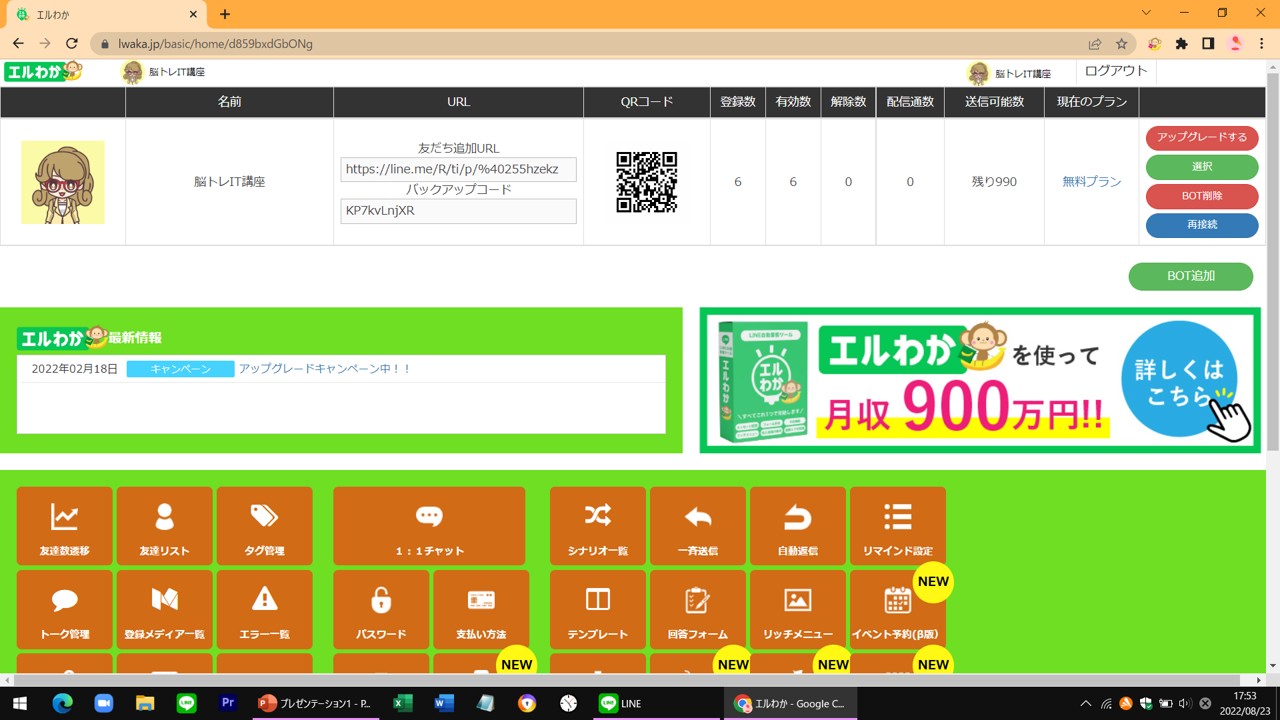This screenshot has width=1280, height=720.
Task: Click the blue キャンペーン label
Action: (181, 369)
